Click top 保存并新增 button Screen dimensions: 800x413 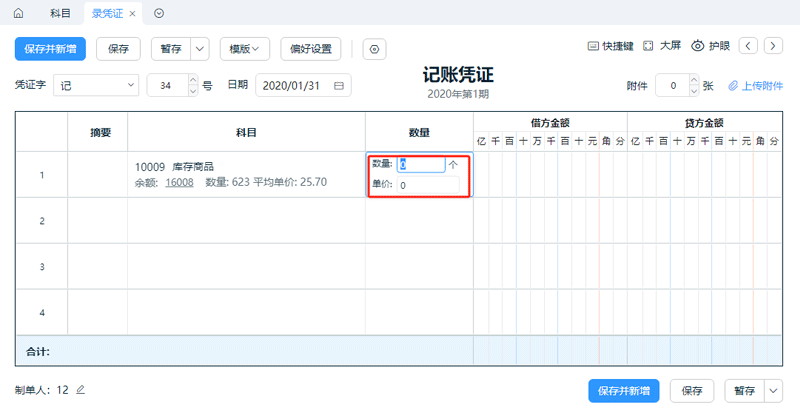pos(50,49)
